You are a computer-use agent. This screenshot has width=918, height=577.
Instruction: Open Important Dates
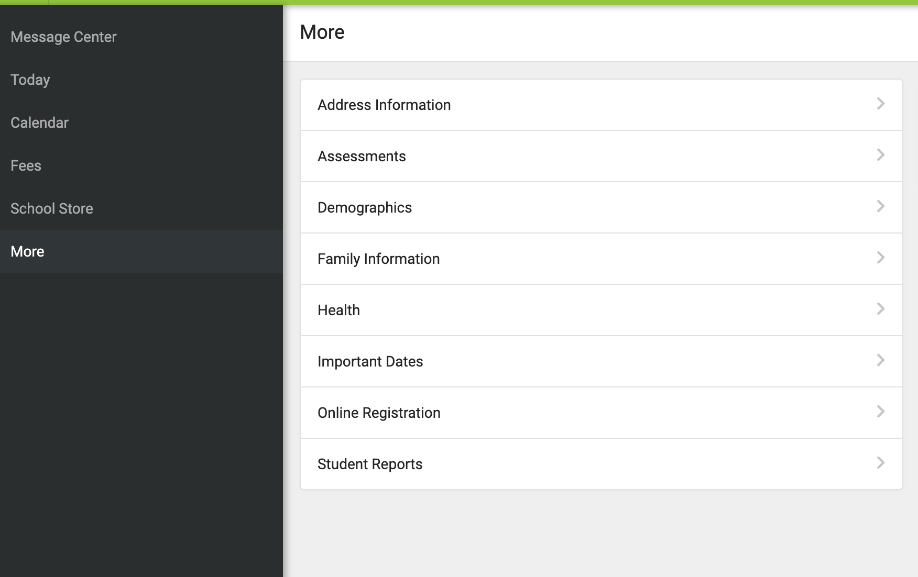[601, 362]
